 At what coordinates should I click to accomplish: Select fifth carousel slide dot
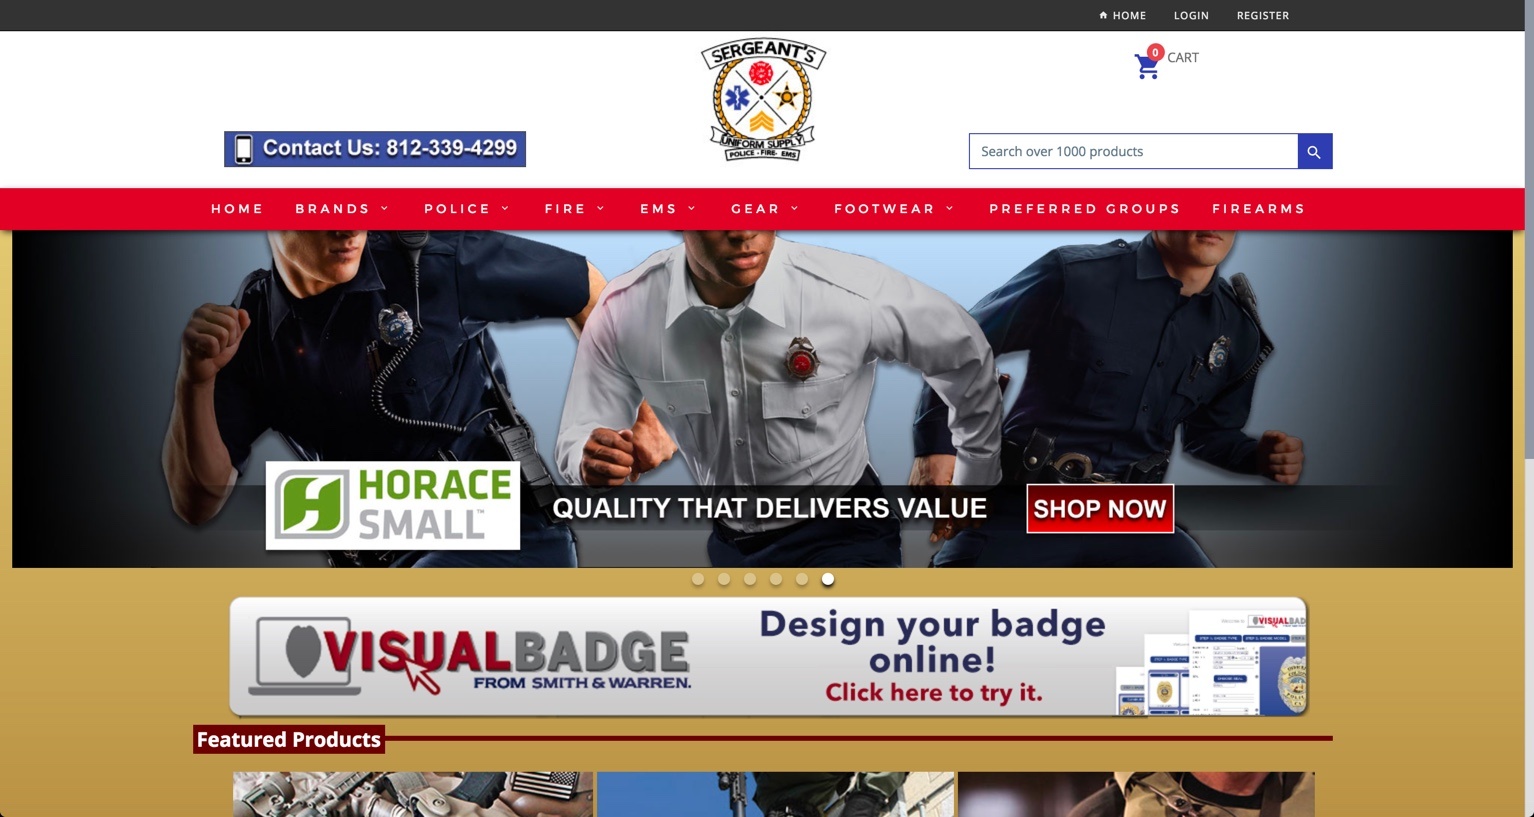[802, 579]
